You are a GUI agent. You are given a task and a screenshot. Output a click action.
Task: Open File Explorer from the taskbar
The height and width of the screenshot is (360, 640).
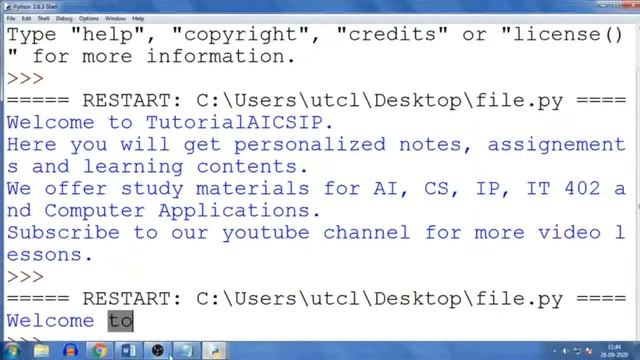coord(41,351)
